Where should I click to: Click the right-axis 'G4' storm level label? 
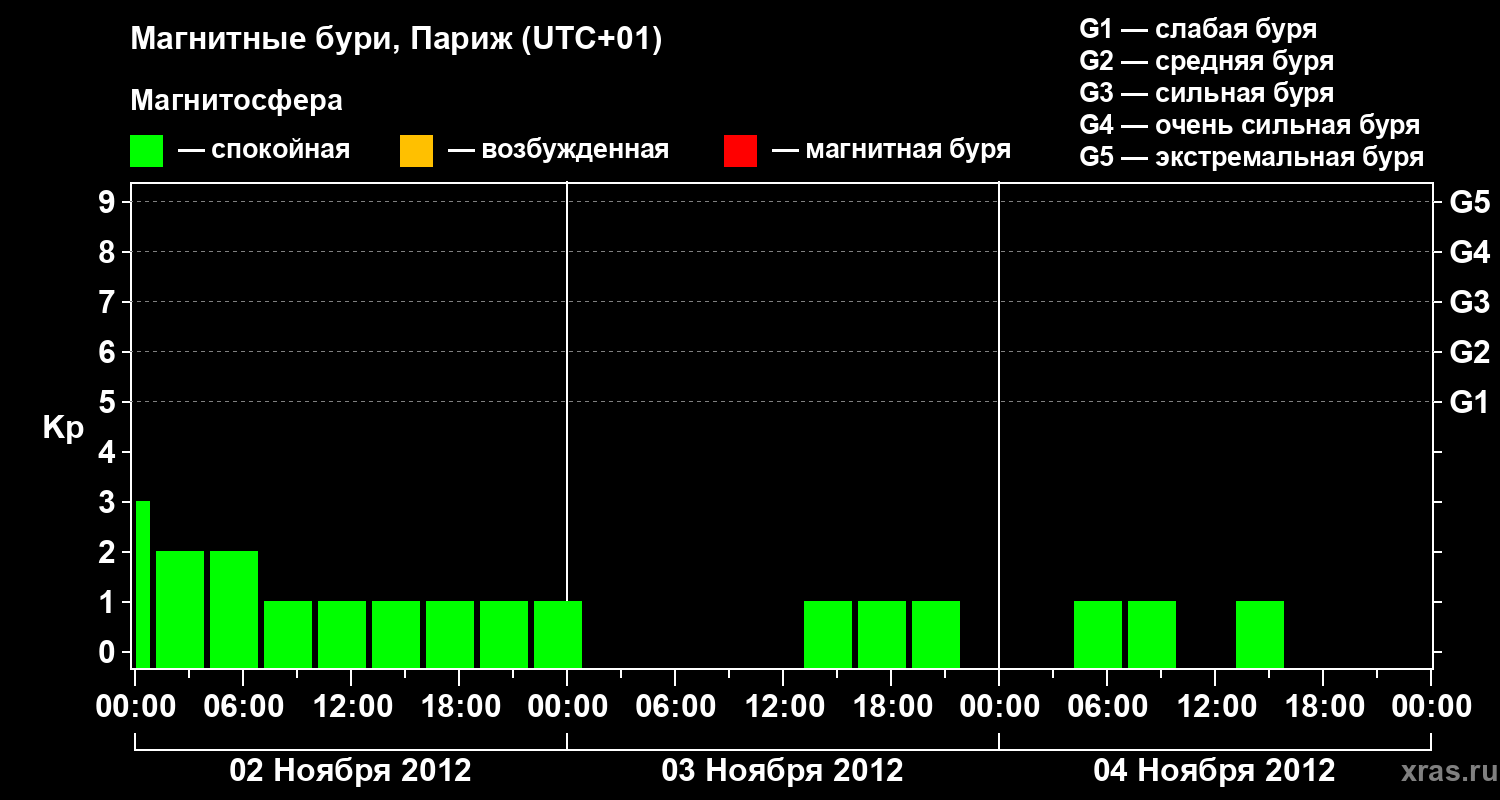[x=1469, y=252]
